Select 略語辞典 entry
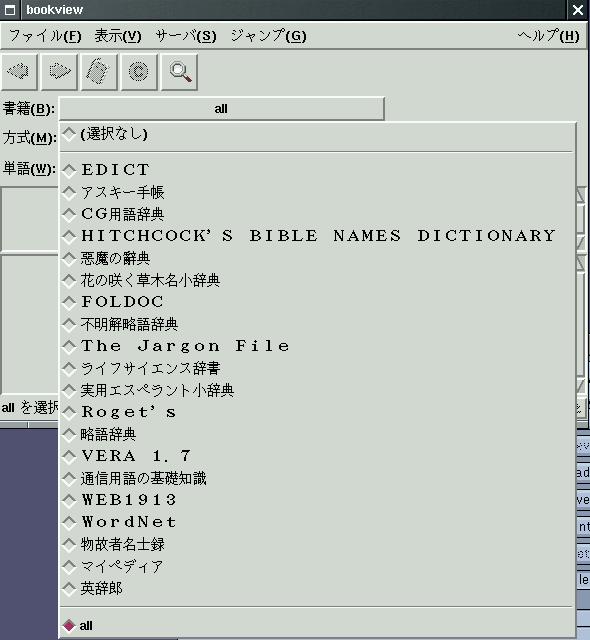 pyautogui.click(x=316, y=434)
